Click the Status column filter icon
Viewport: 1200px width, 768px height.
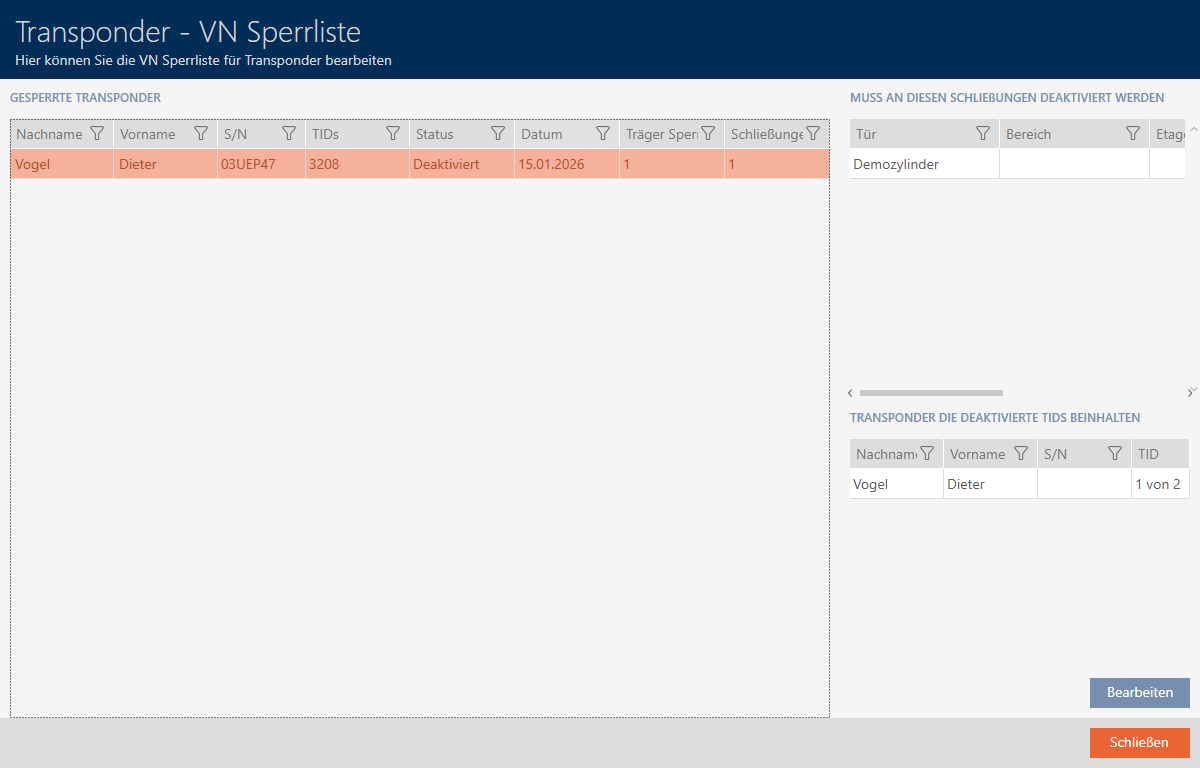497,134
